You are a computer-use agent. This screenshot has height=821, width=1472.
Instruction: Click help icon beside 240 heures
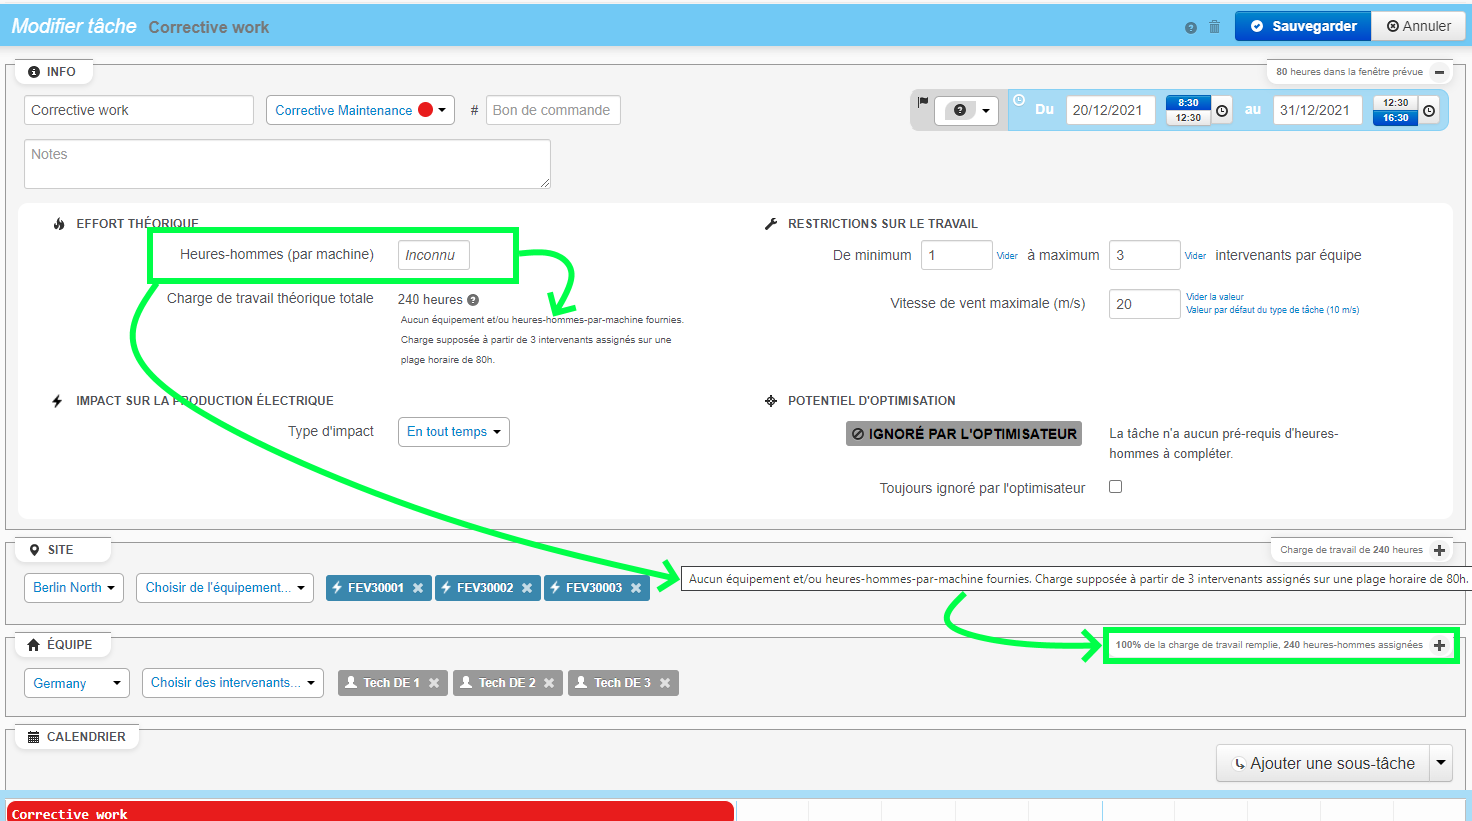click(x=473, y=300)
